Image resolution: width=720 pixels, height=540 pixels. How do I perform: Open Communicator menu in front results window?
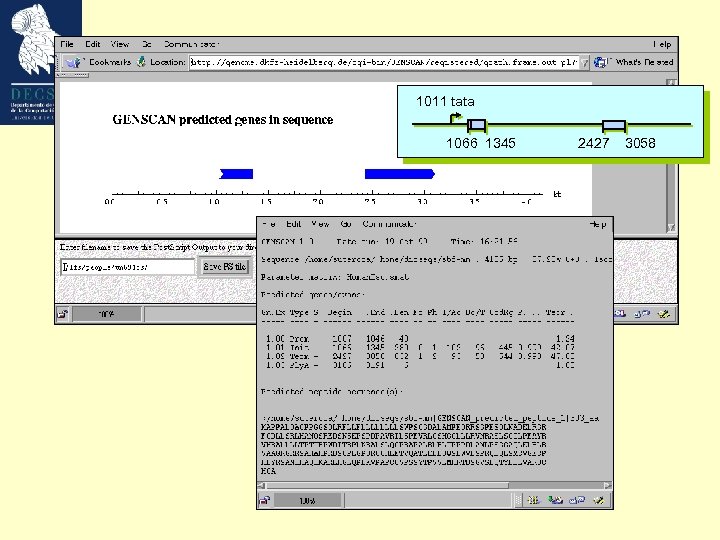point(388,224)
